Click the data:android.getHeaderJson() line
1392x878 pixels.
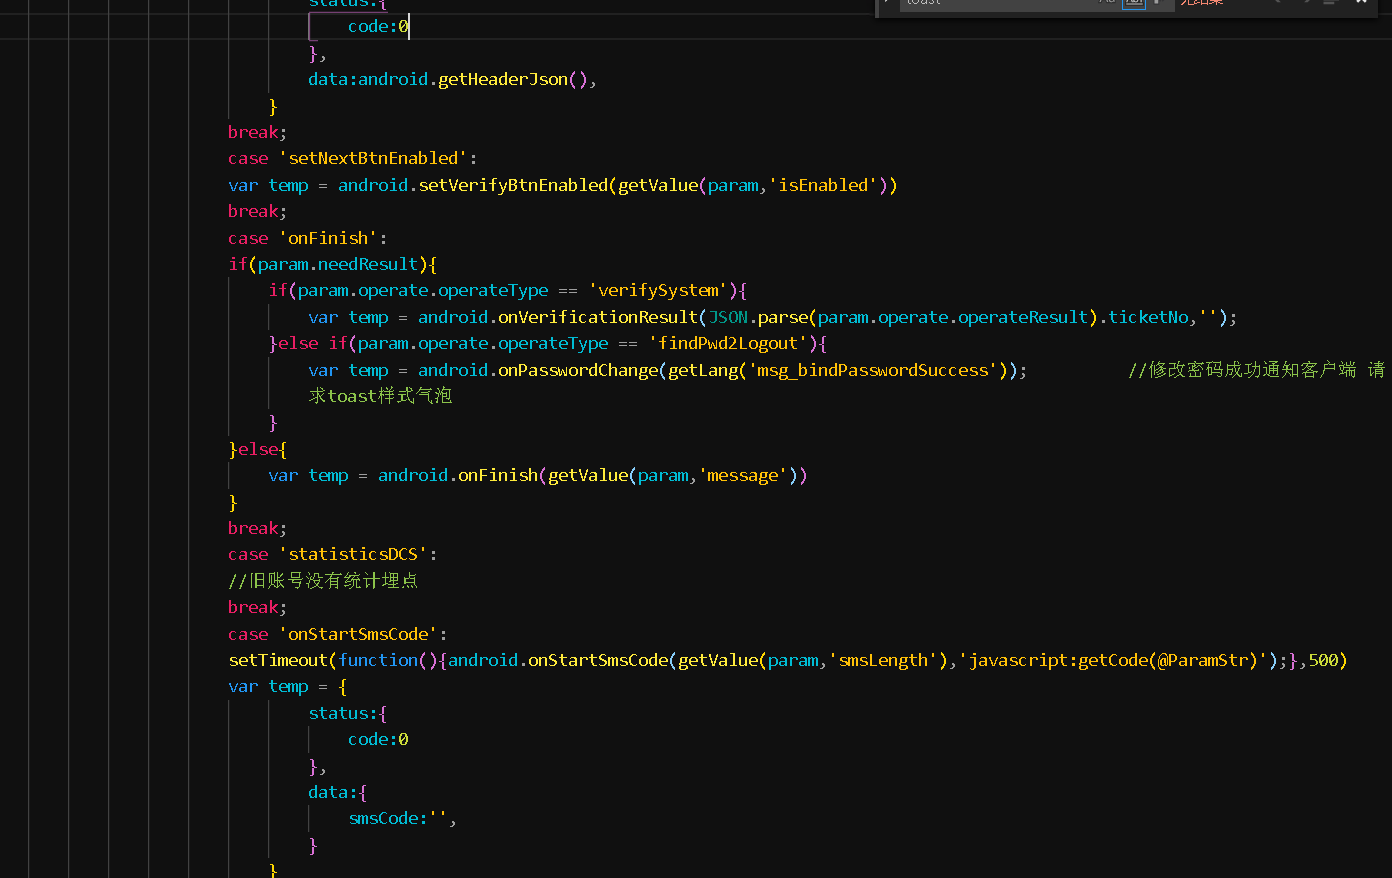[x=452, y=79]
